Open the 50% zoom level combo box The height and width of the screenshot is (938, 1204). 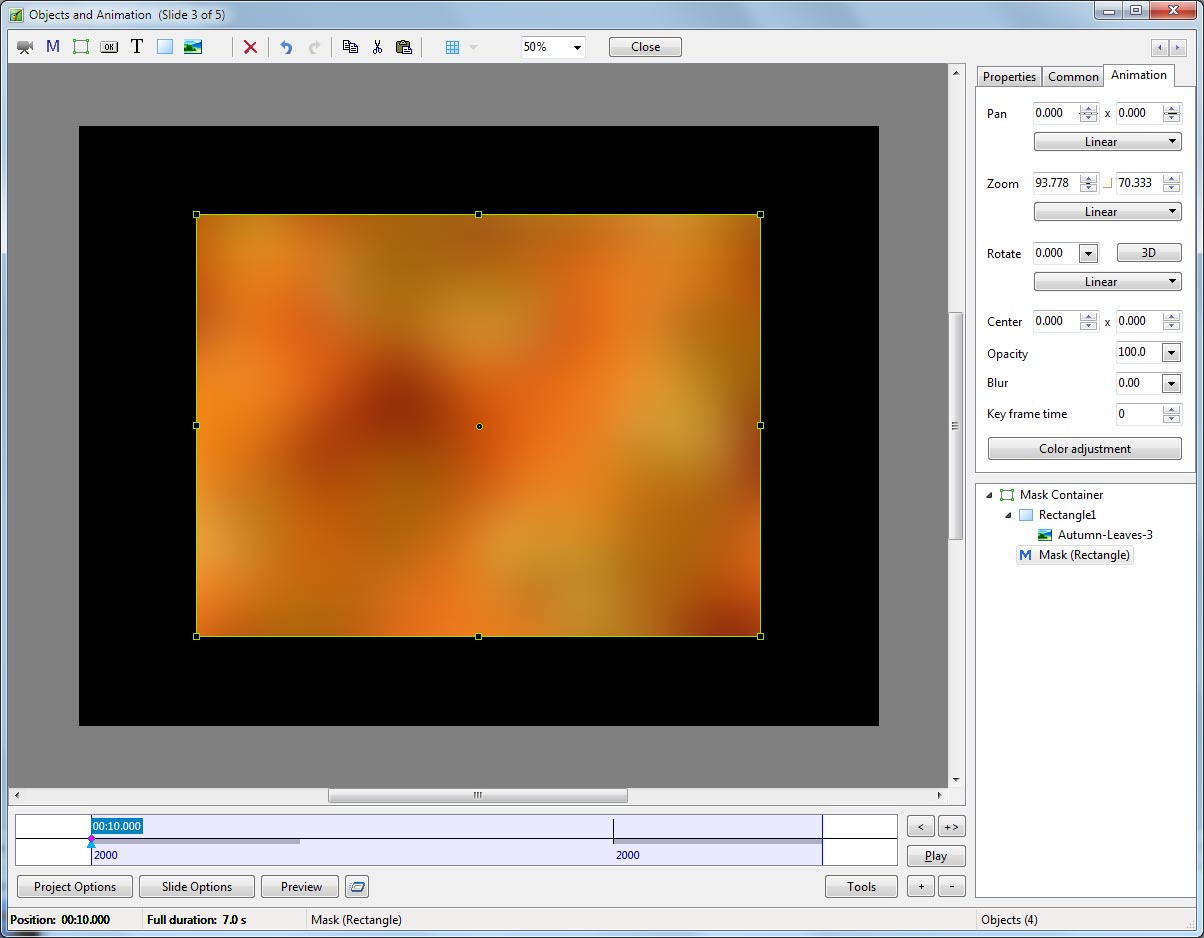[x=553, y=47]
